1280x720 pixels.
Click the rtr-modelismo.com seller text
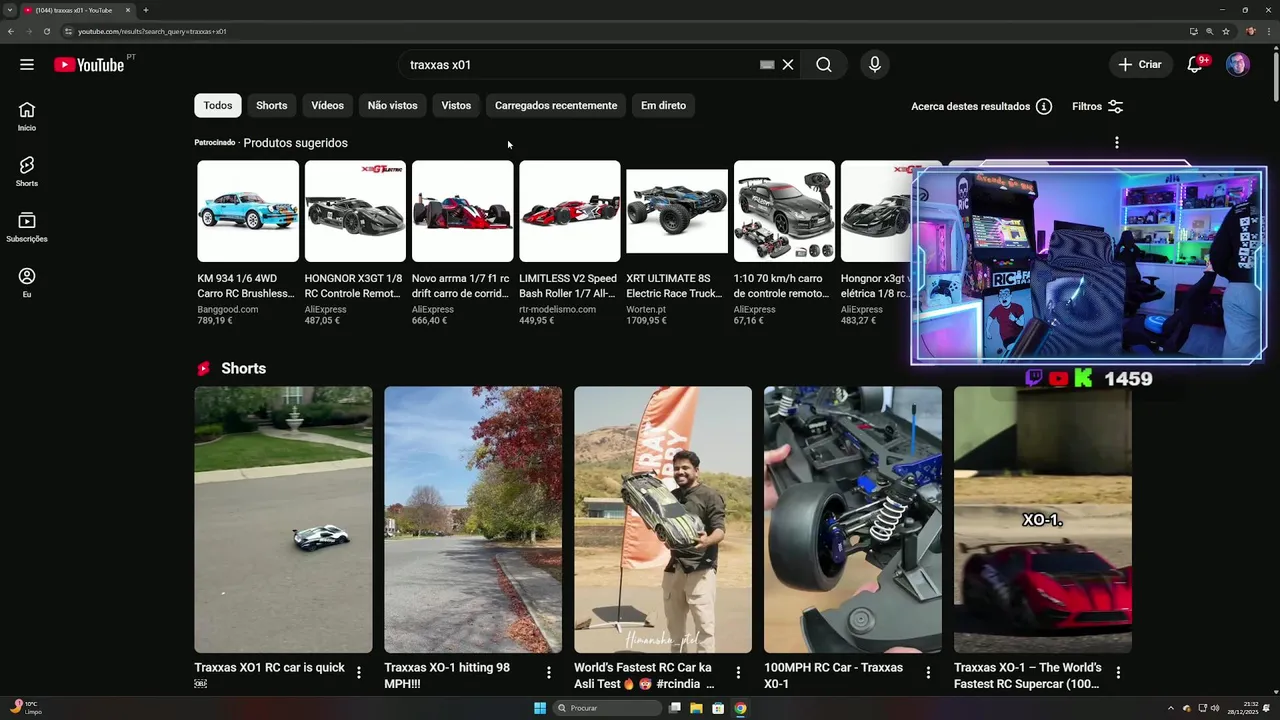557,310
